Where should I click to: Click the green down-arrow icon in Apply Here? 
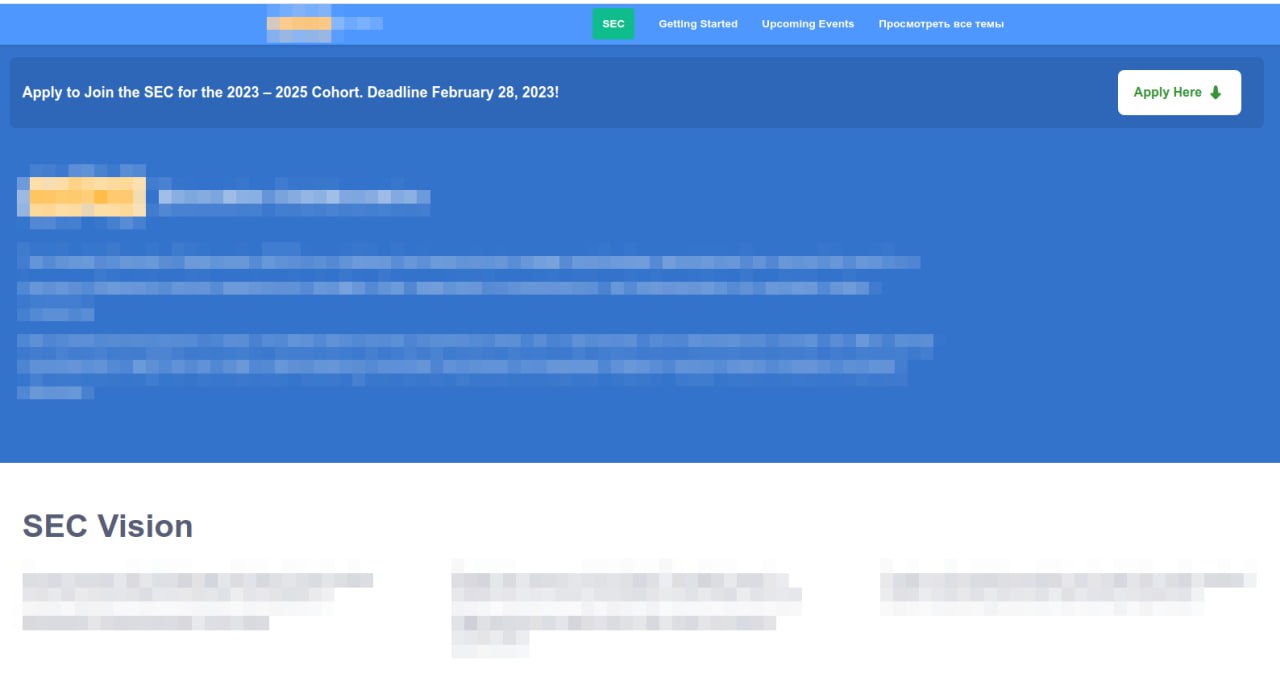pos(1216,93)
